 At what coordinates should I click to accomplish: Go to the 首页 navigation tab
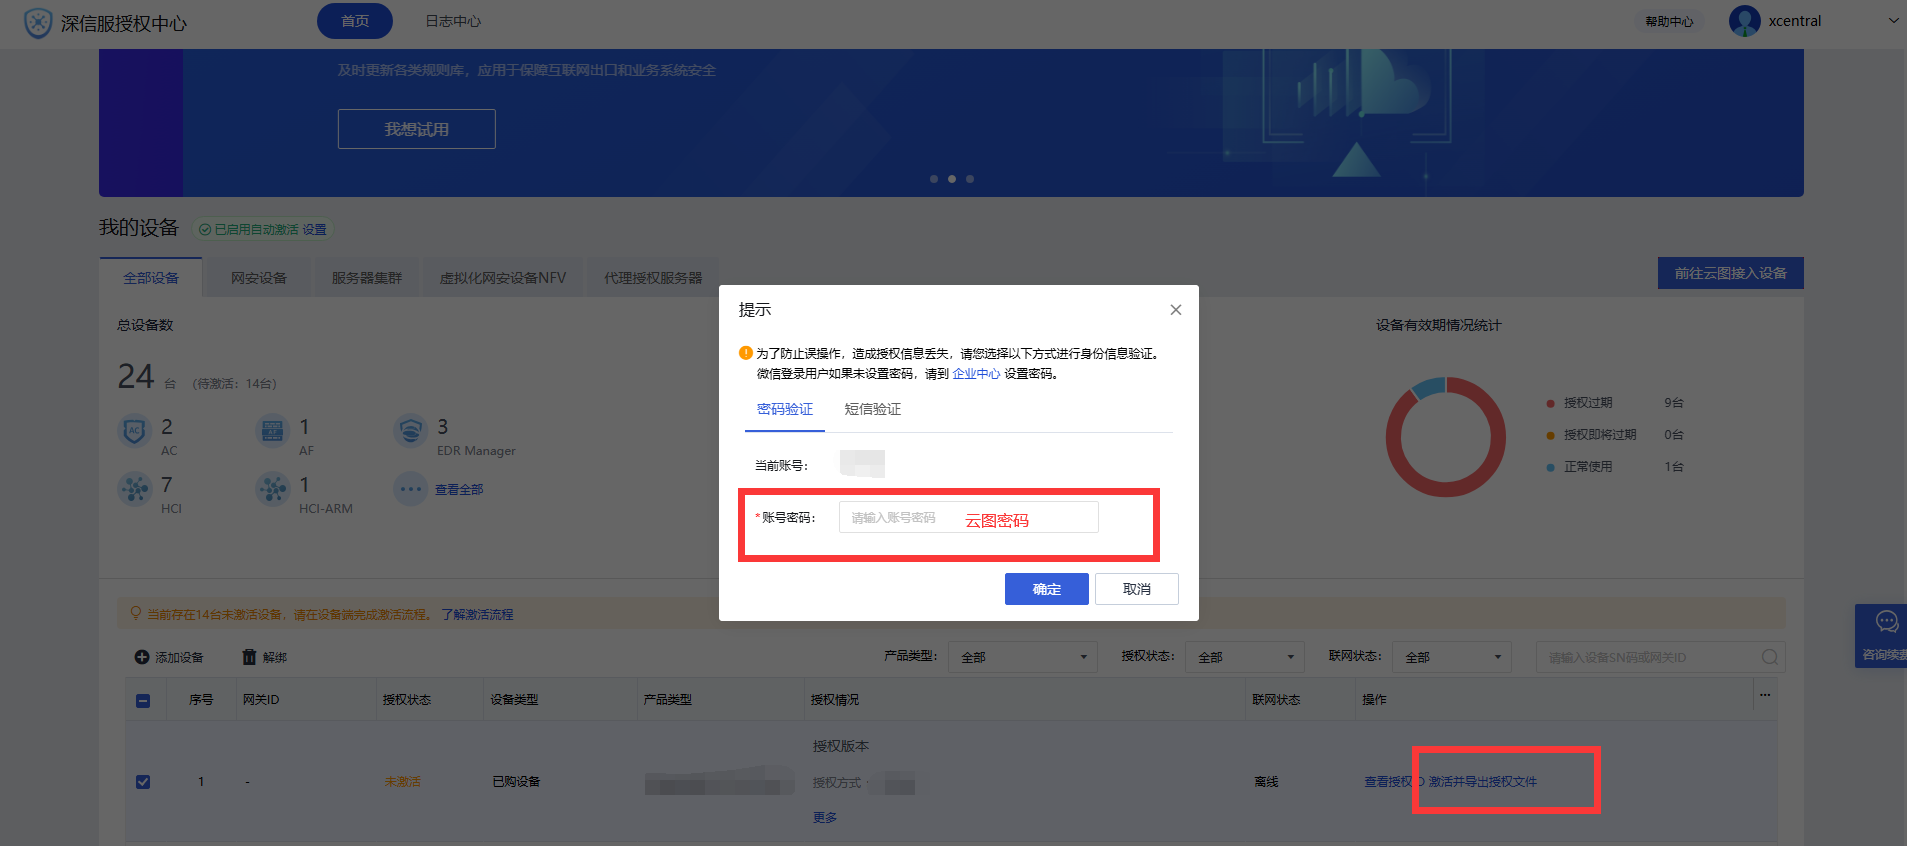[355, 21]
